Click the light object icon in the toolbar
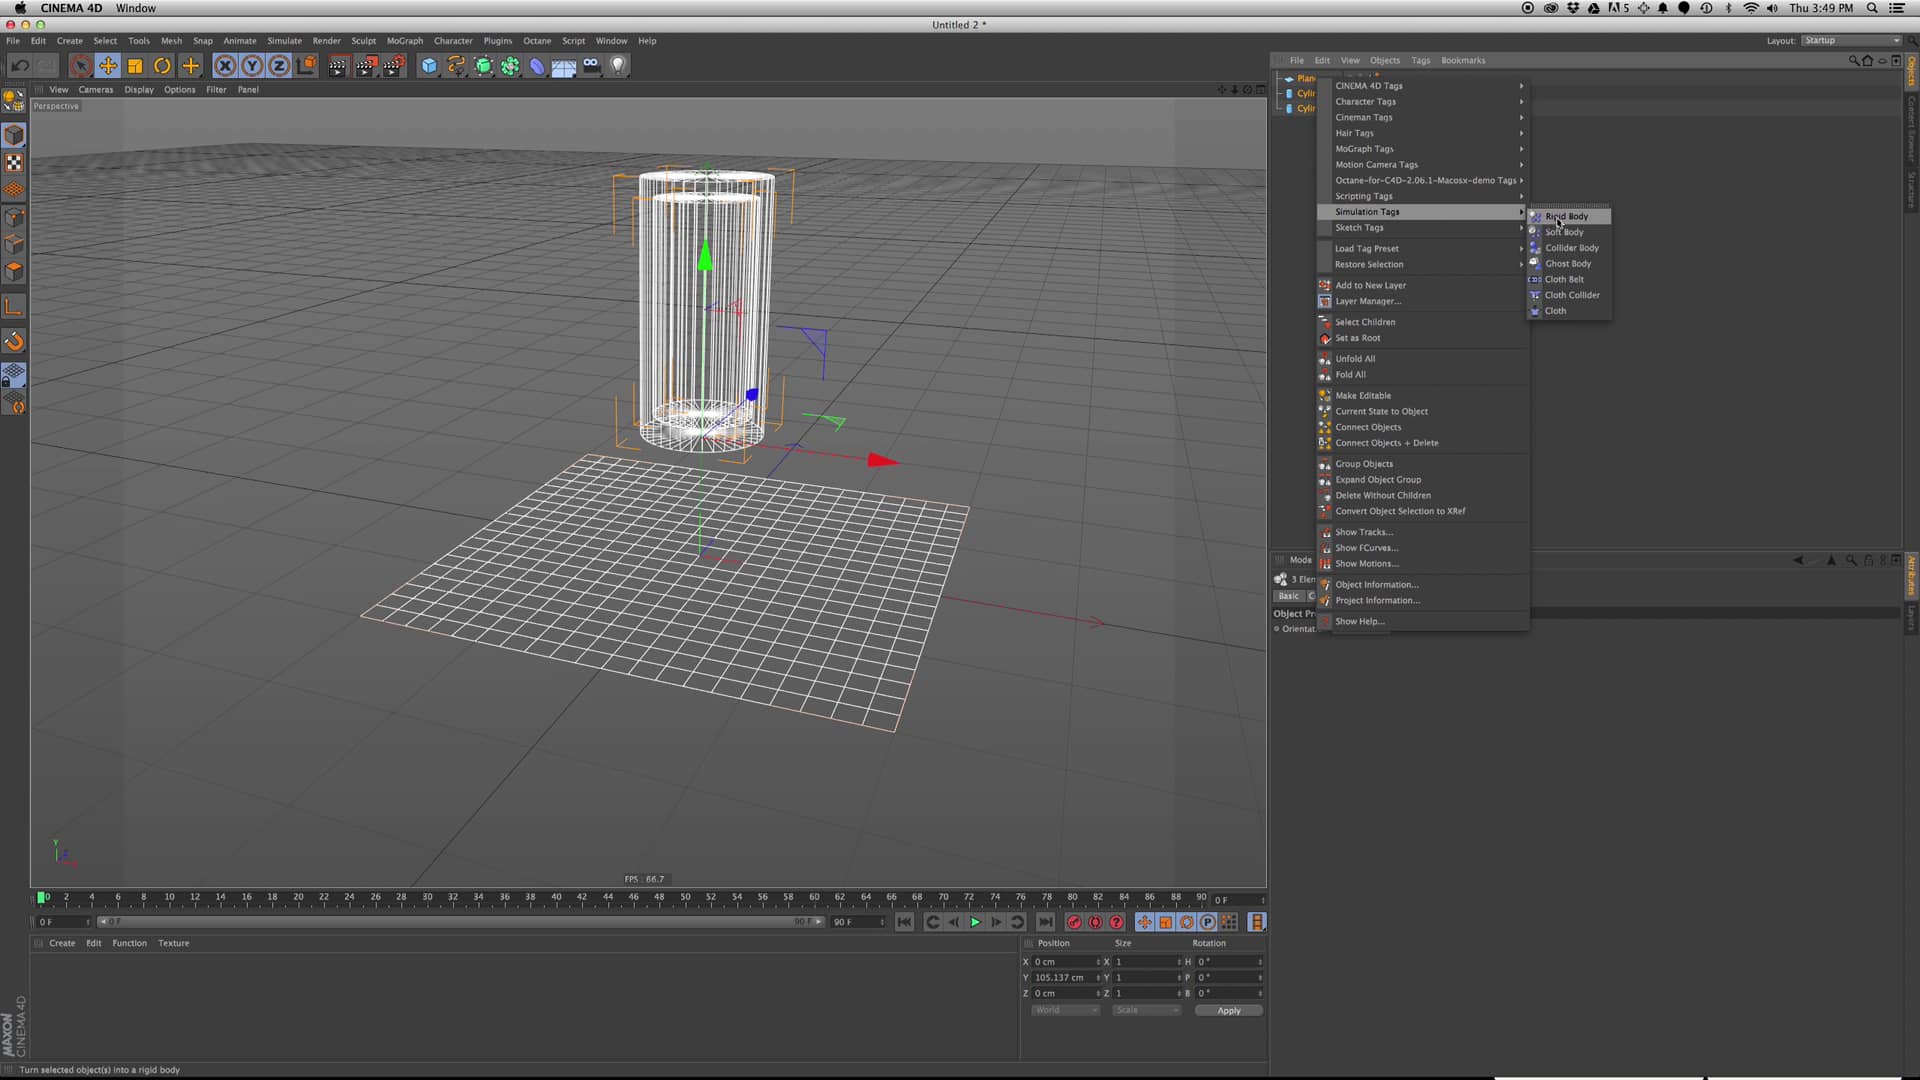Image resolution: width=1920 pixels, height=1080 pixels. click(x=617, y=66)
